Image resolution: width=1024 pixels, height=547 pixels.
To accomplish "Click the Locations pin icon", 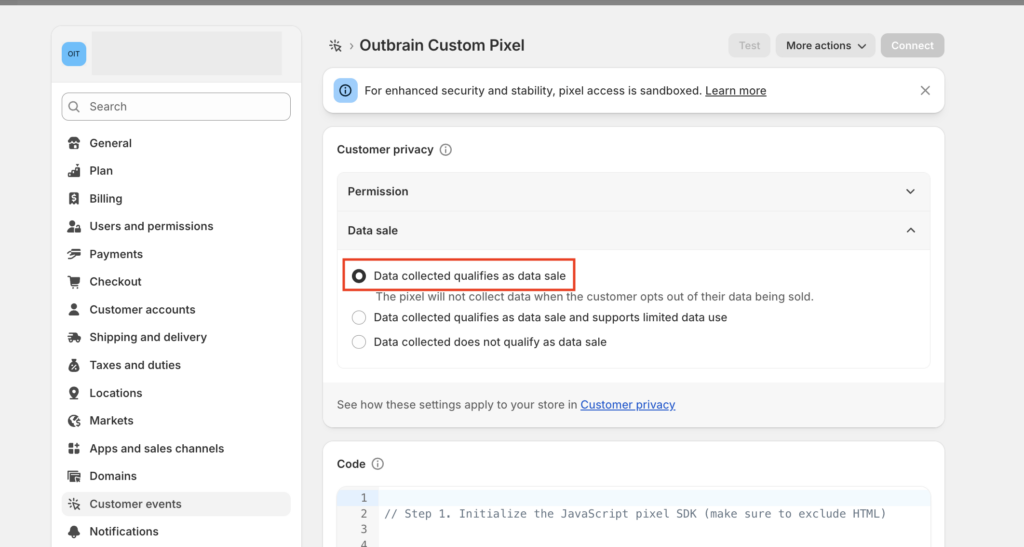I will (x=74, y=393).
